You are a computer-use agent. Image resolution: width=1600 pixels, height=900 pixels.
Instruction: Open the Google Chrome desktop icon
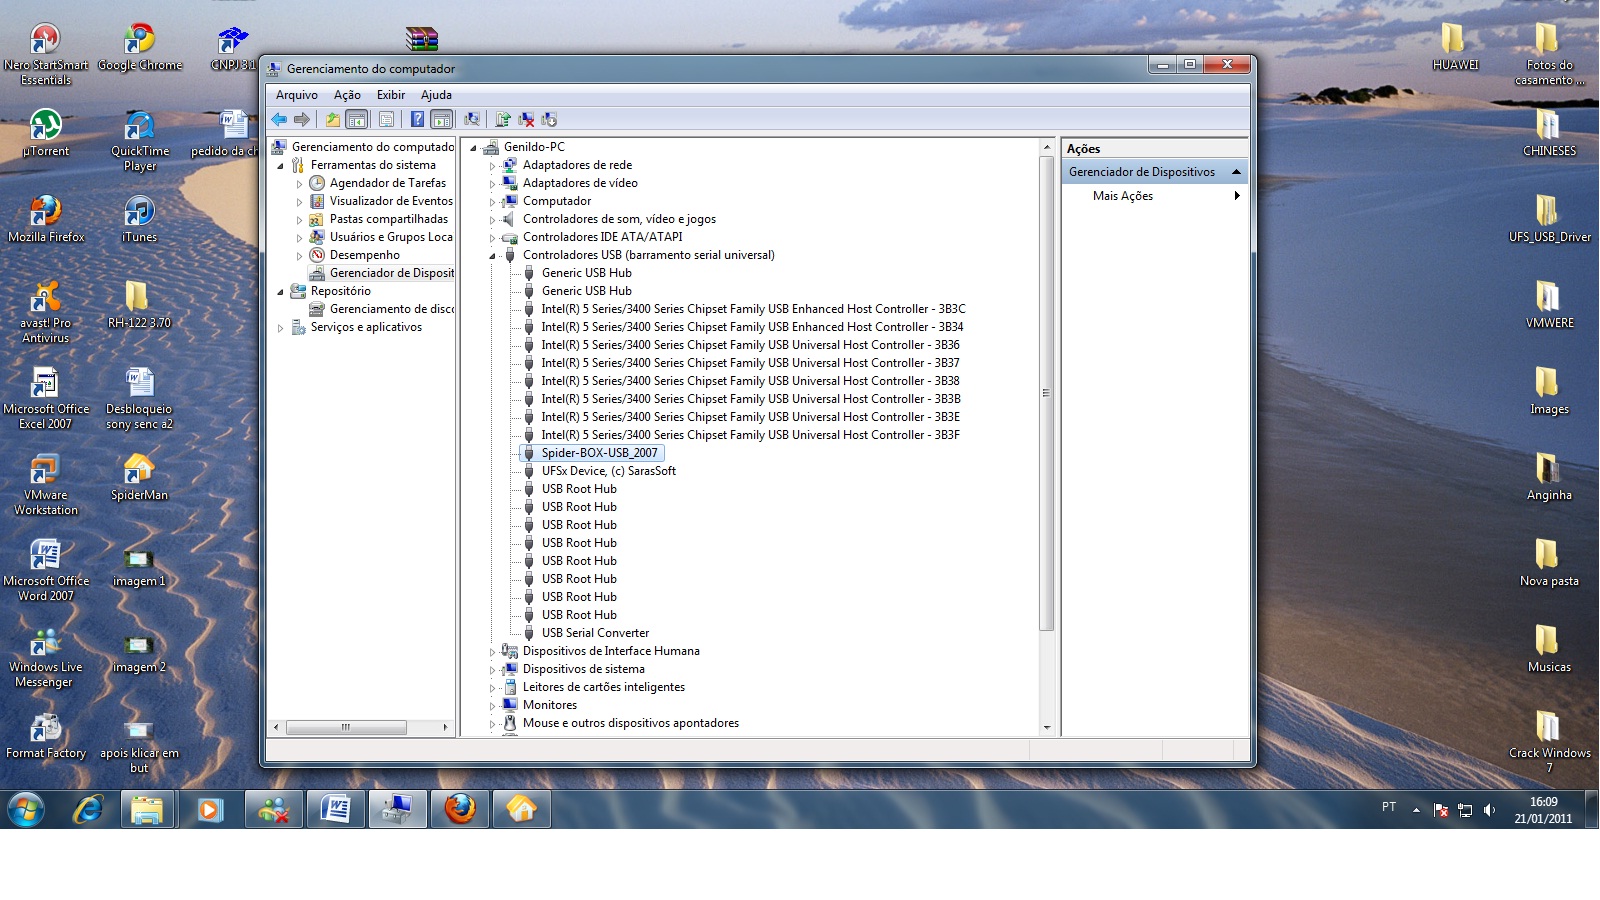click(x=140, y=47)
